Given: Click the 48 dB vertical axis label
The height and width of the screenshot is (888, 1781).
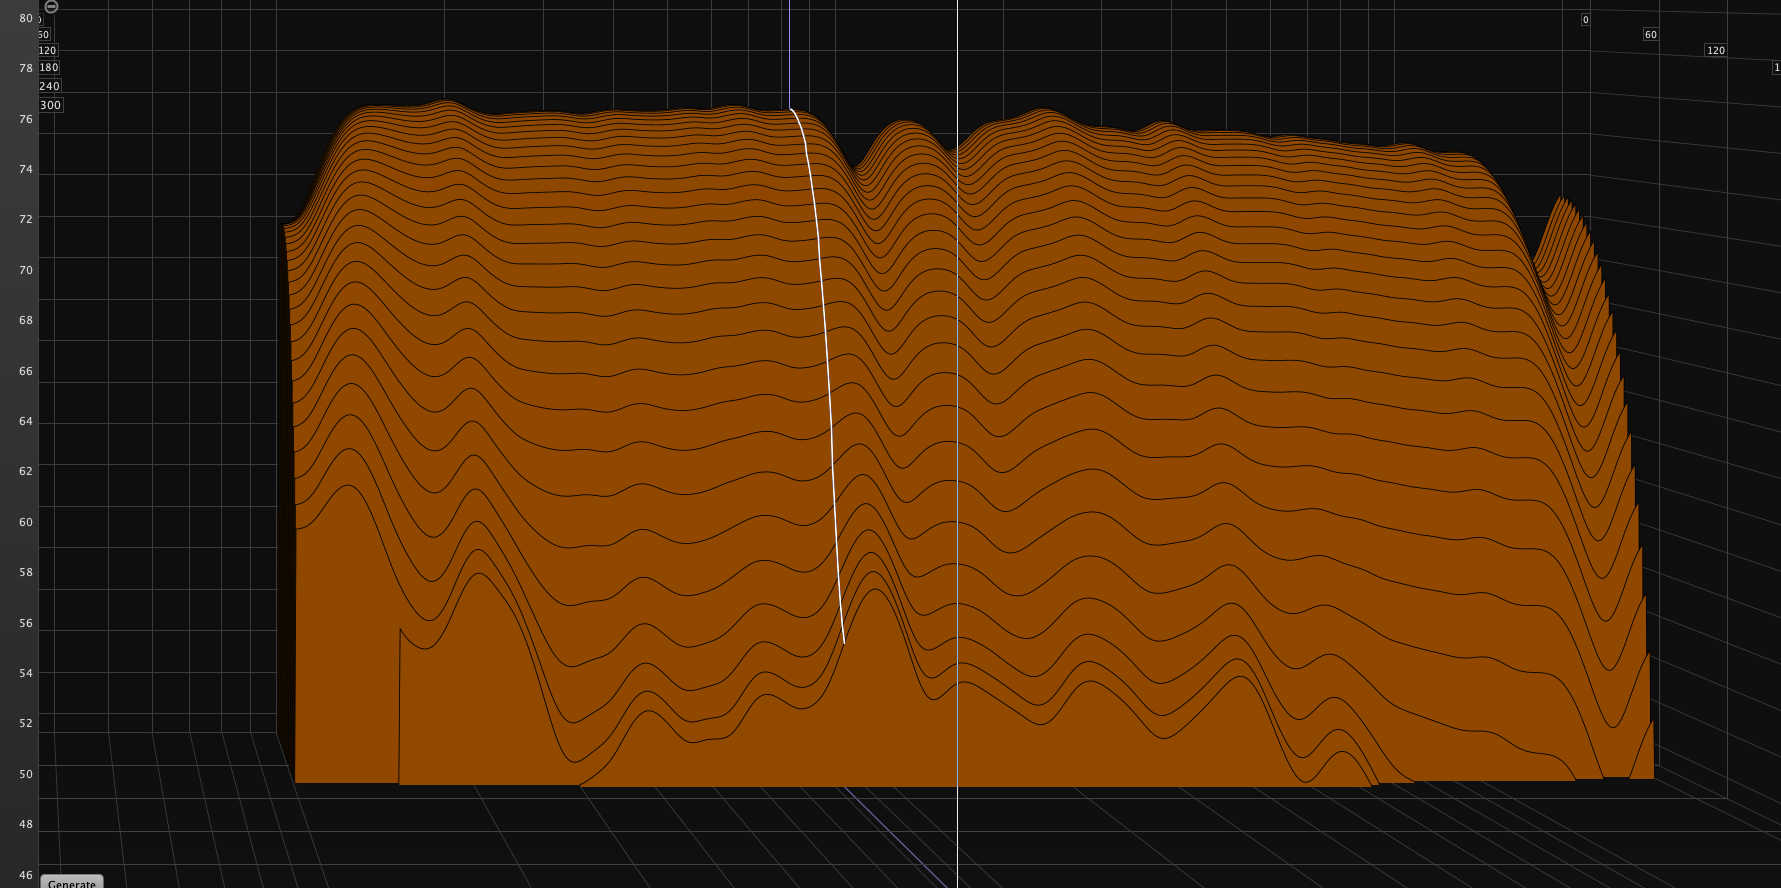Looking at the screenshot, I should (26, 824).
